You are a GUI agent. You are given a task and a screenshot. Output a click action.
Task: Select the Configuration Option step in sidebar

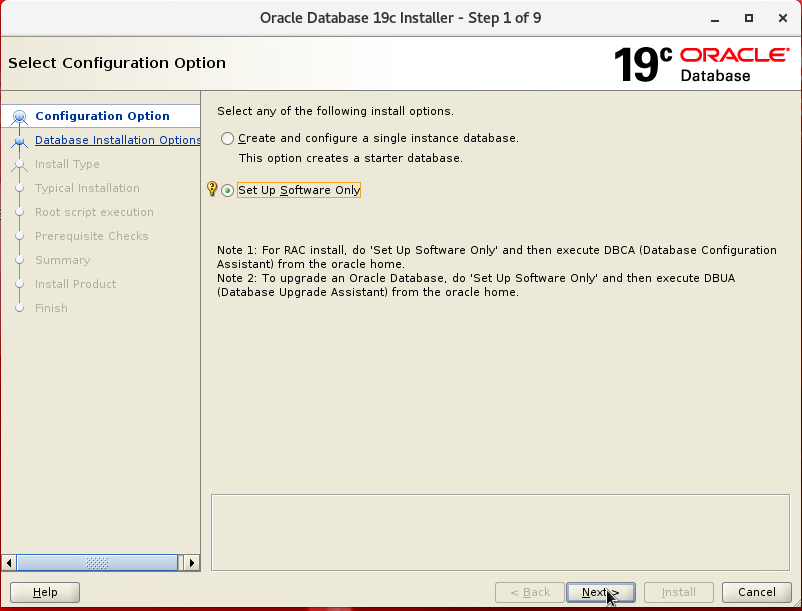[x=102, y=116]
